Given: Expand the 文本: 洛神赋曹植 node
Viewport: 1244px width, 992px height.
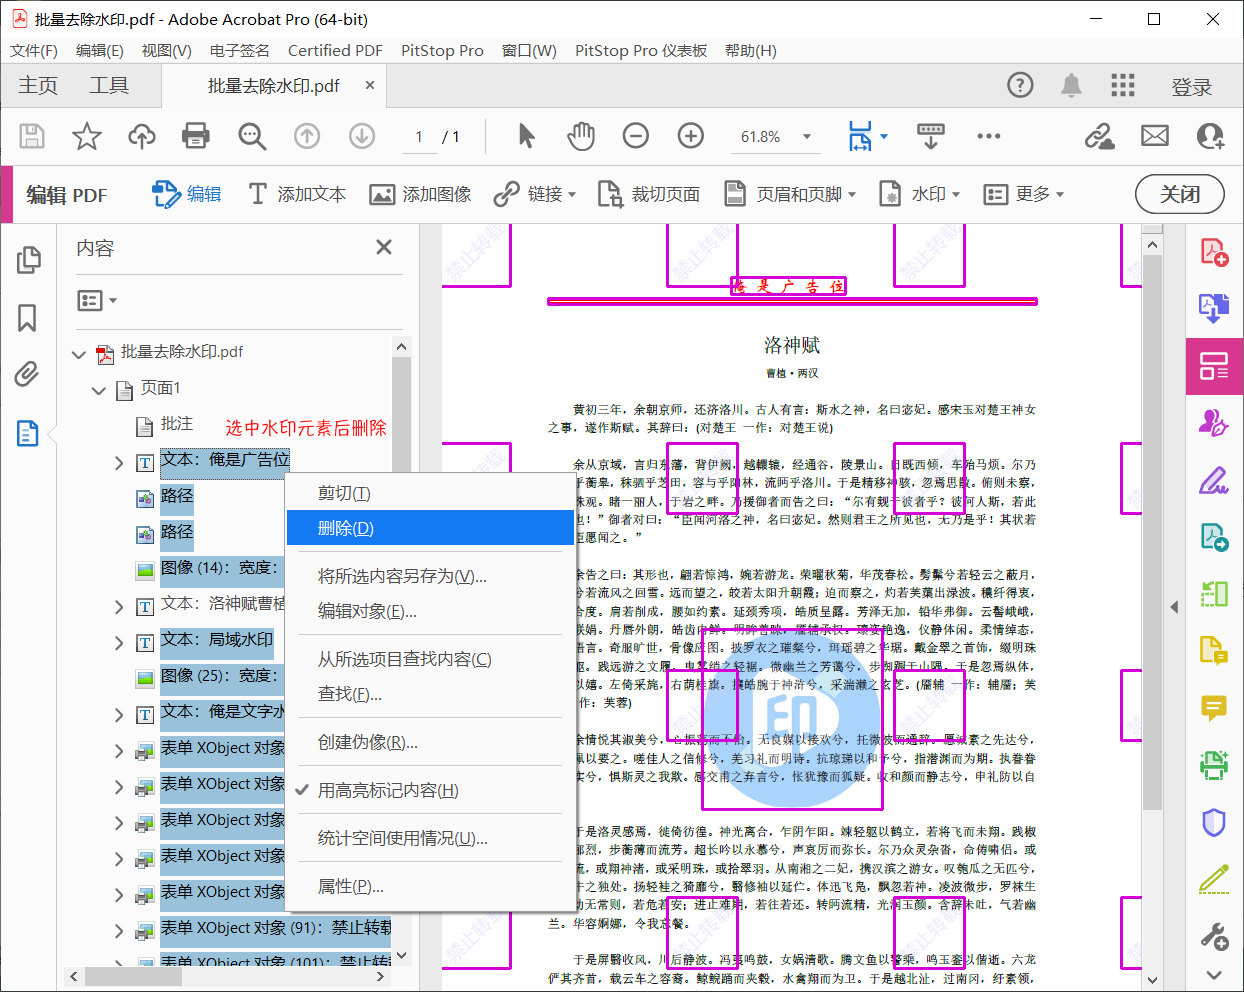Looking at the screenshot, I should [119, 607].
